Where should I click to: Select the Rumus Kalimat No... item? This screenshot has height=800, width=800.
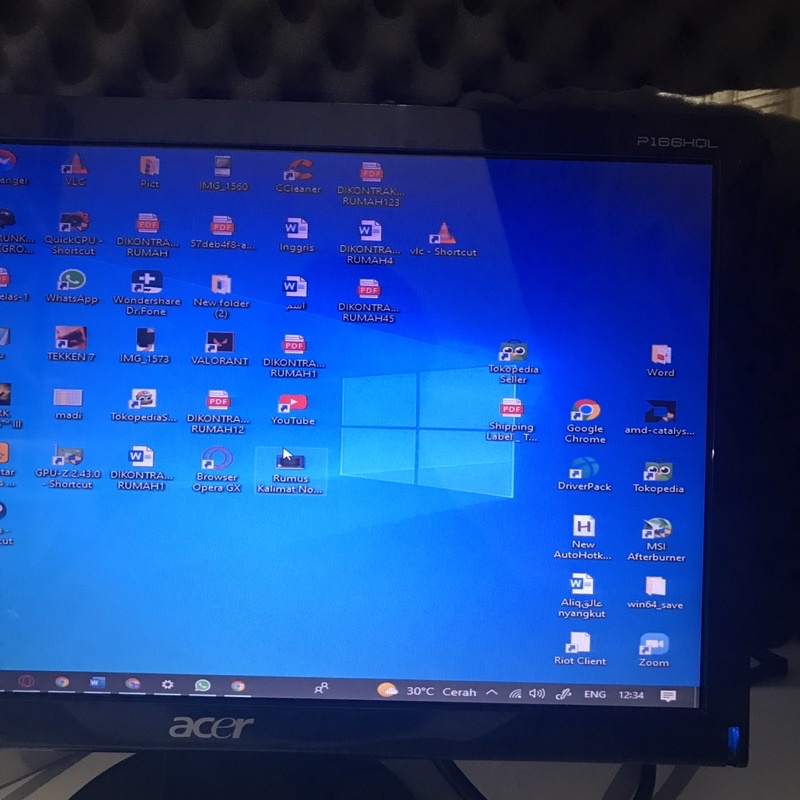click(290, 471)
